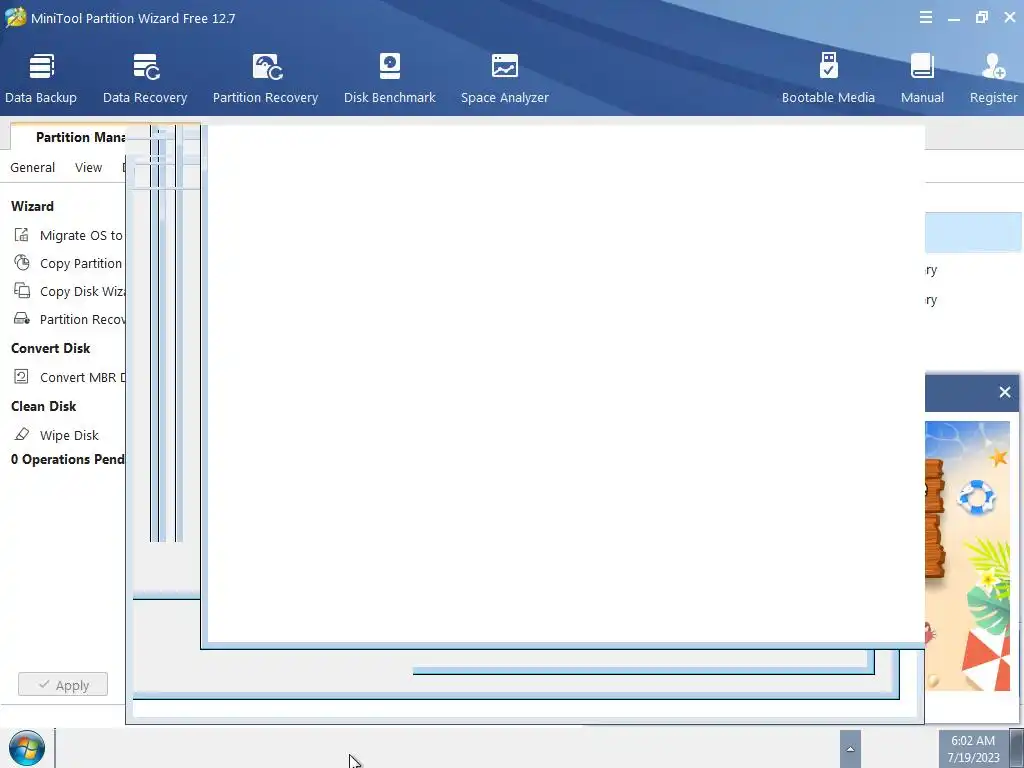This screenshot has height=768, width=1024.
Task: Close the promotional ad popup
Action: tap(1004, 392)
